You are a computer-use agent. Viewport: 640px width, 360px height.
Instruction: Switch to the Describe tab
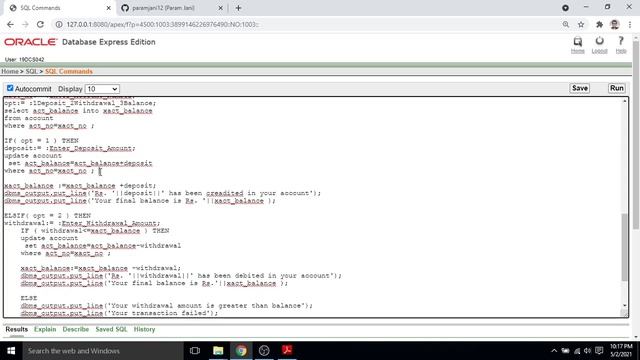(x=76, y=329)
